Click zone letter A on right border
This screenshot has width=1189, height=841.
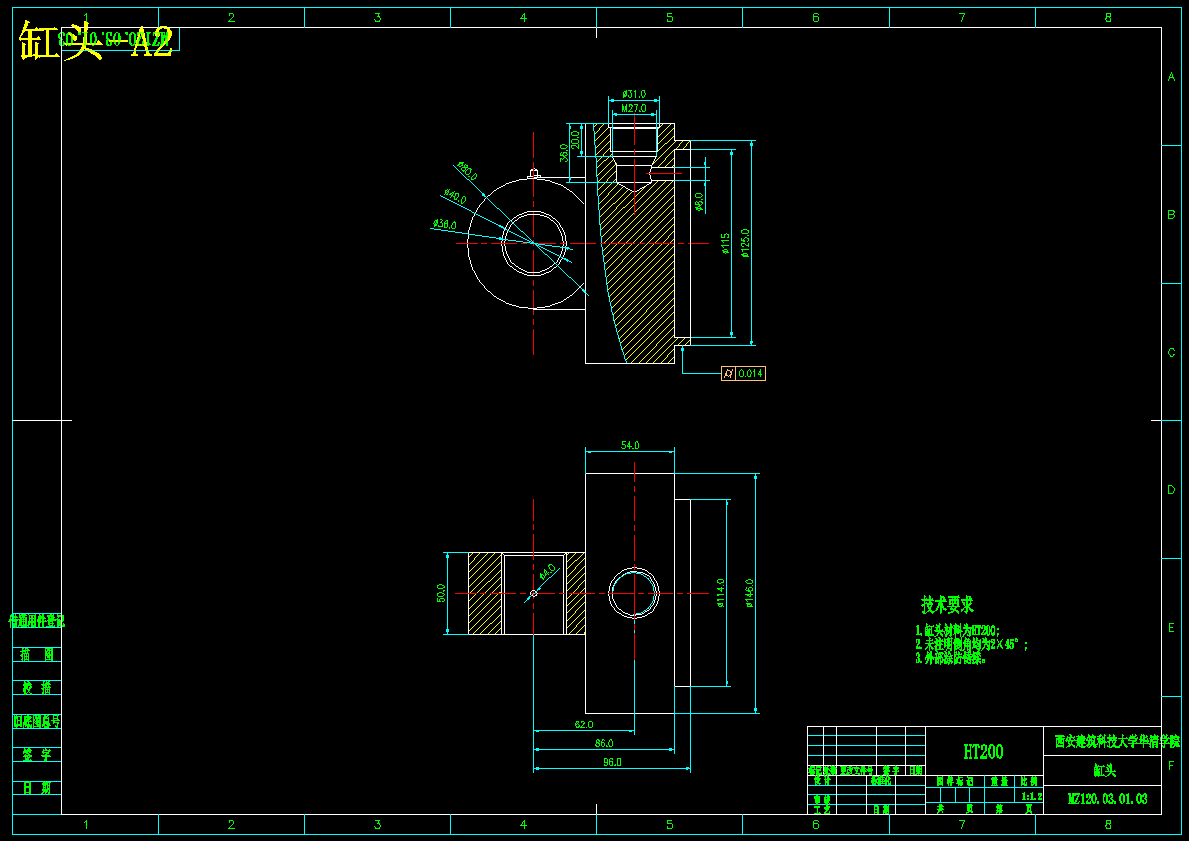pos(1172,77)
